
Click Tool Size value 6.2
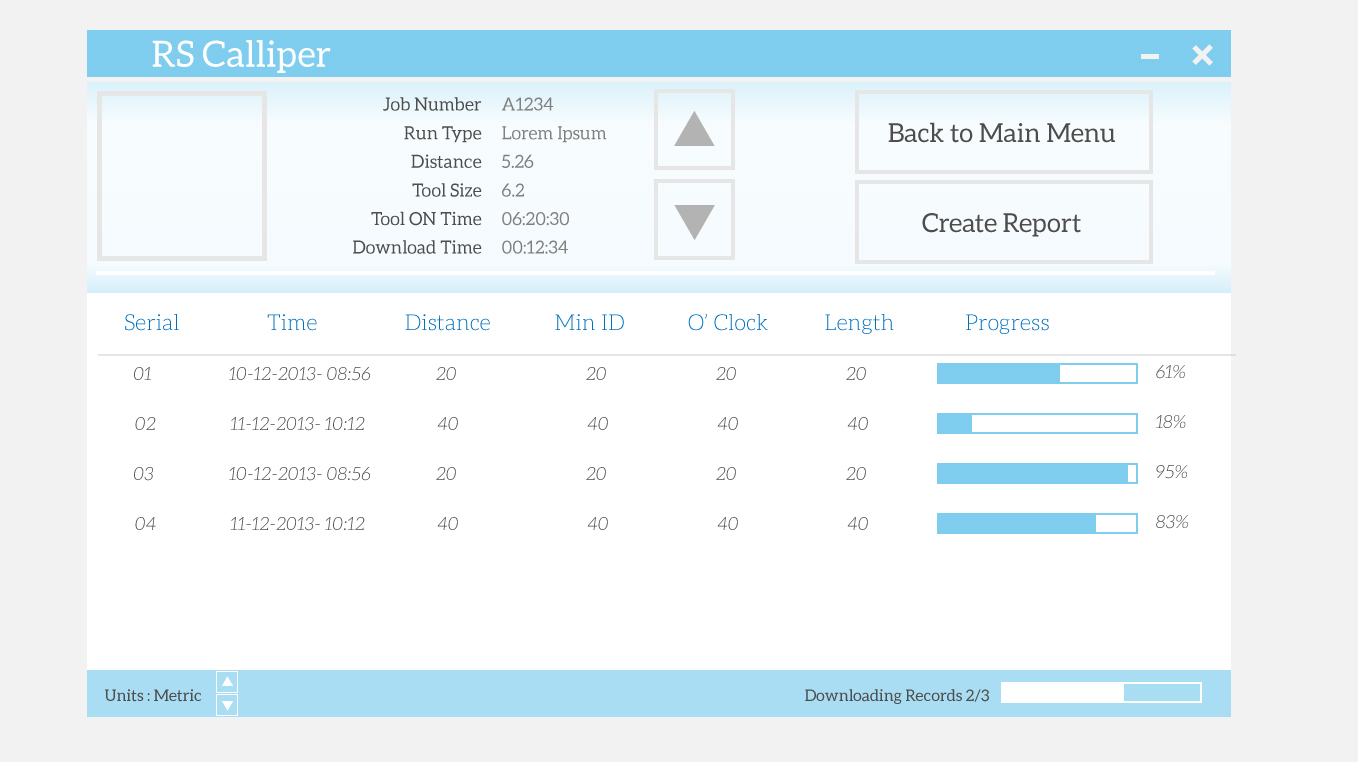click(x=513, y=190)
